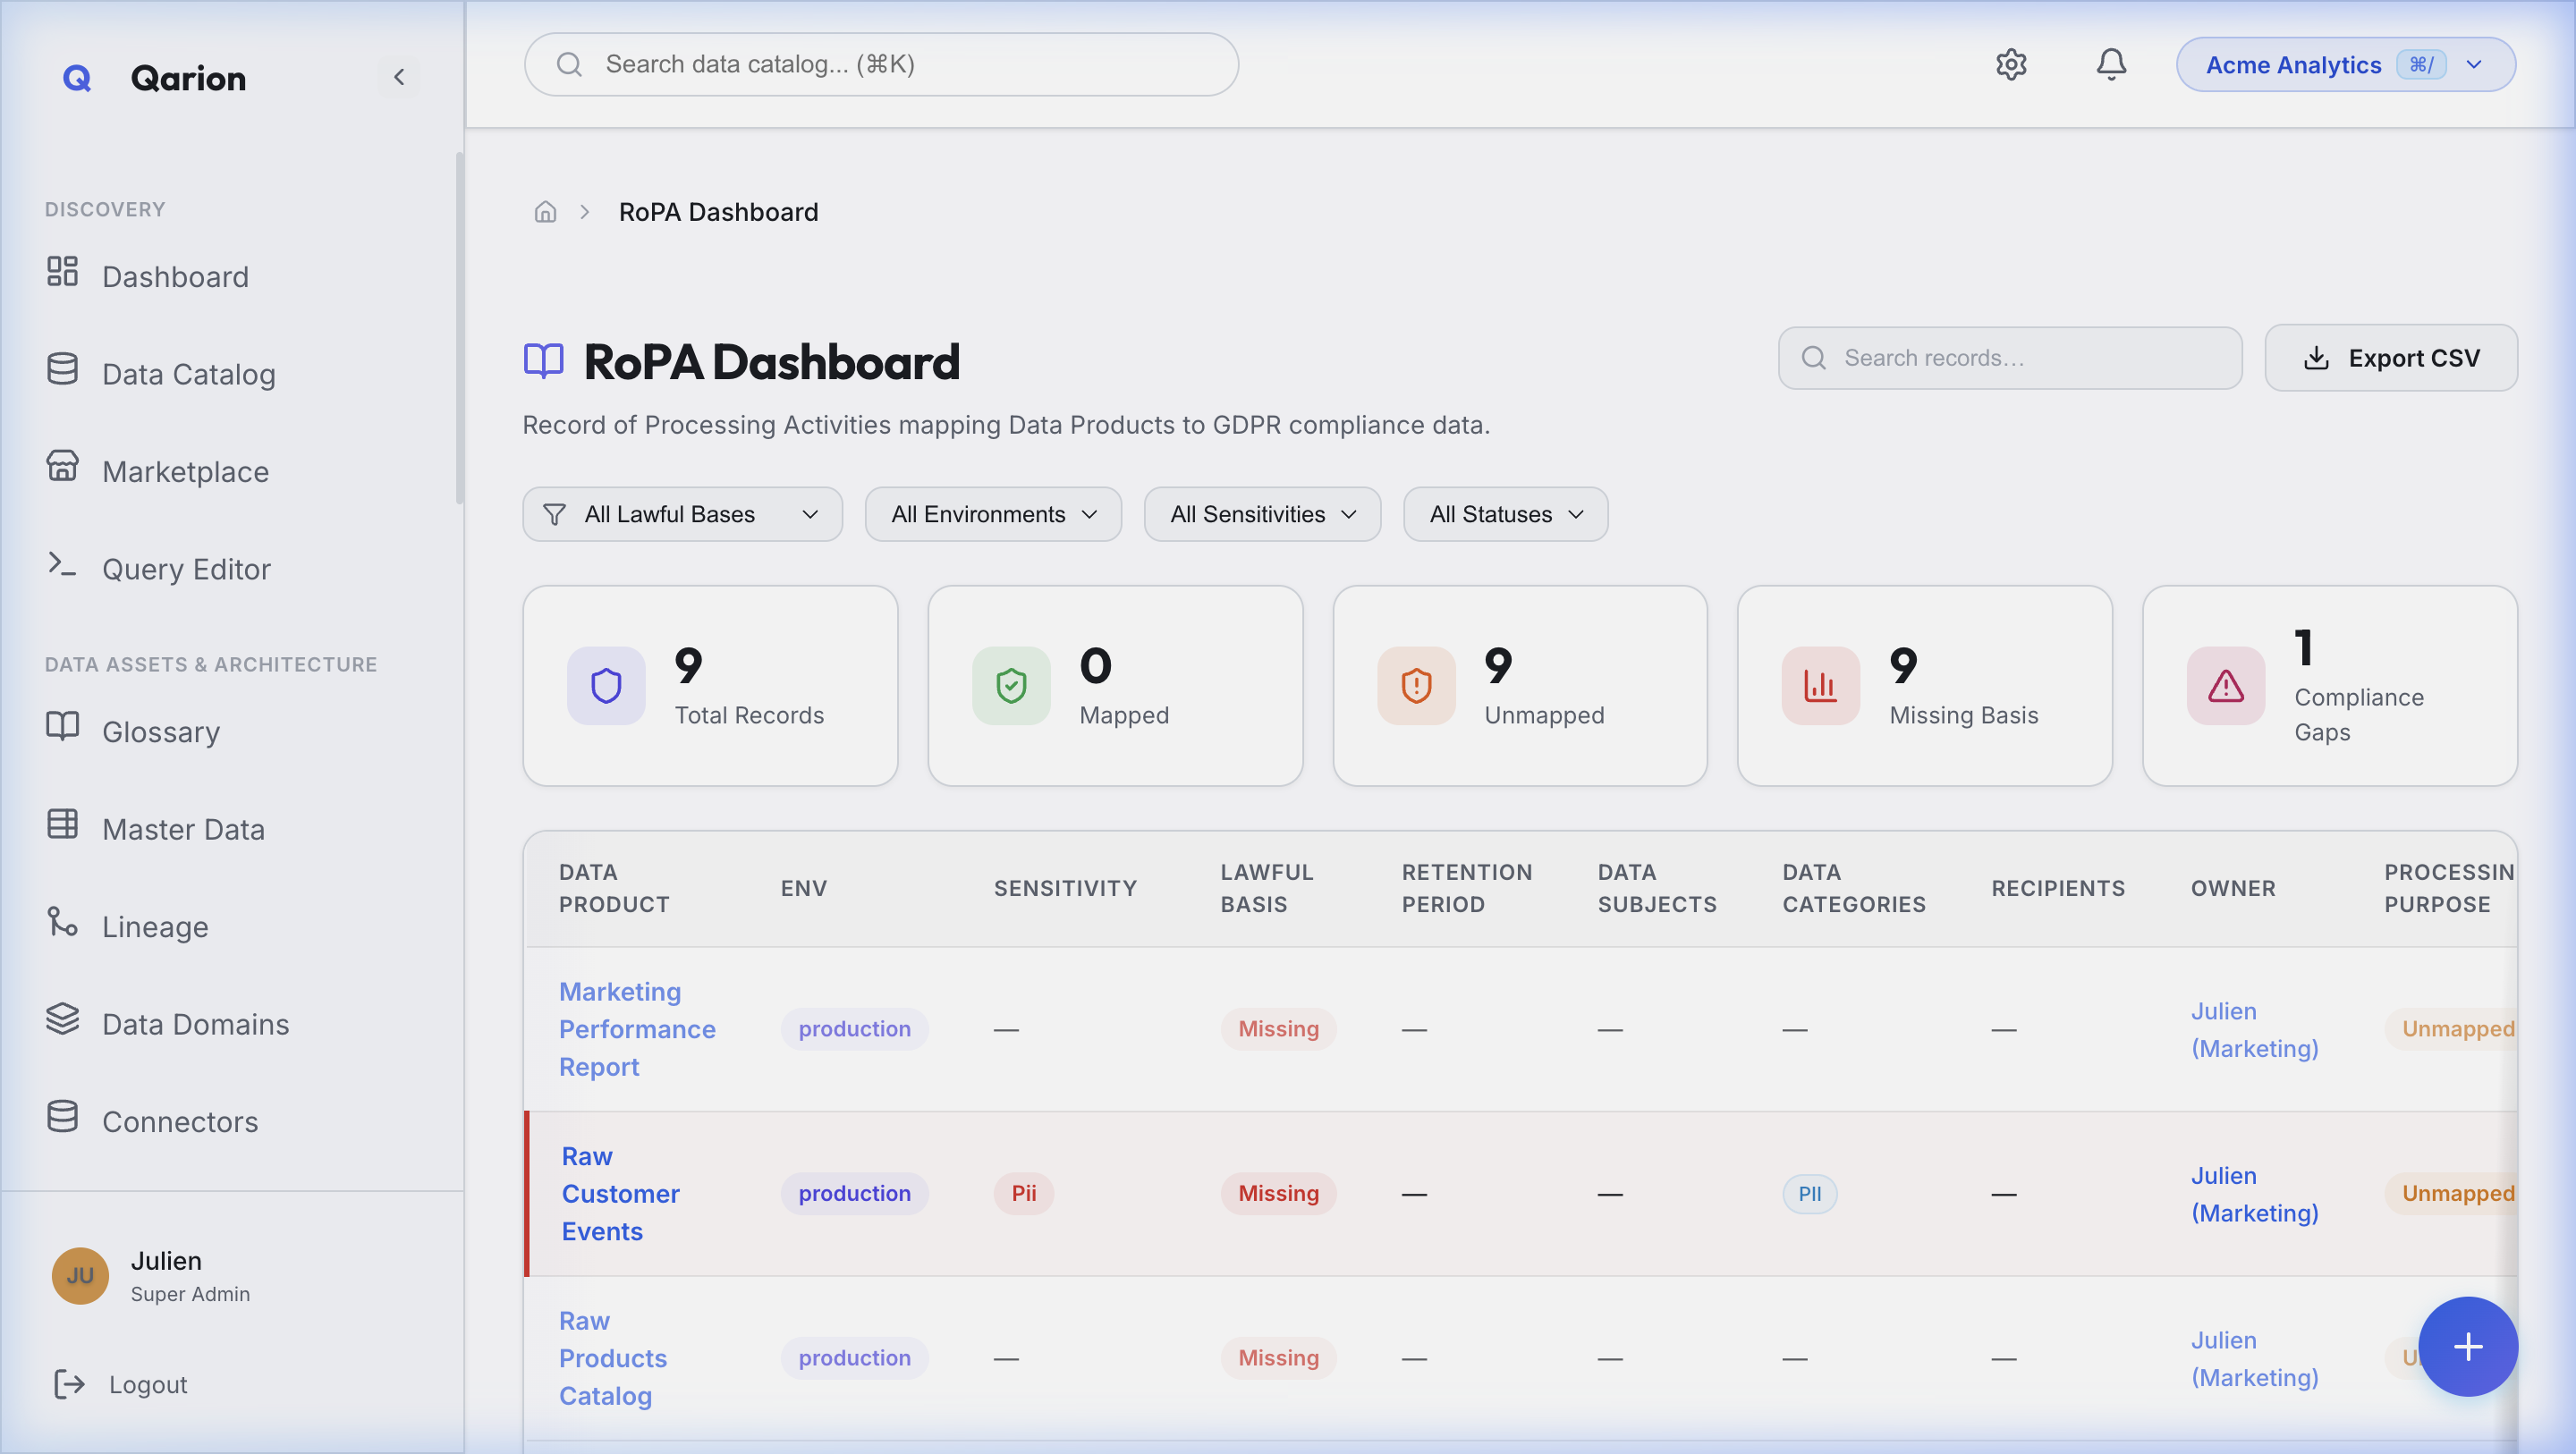Open the Marketplace section
The width and height of the screenshot is (2576, 1454).
184,471
